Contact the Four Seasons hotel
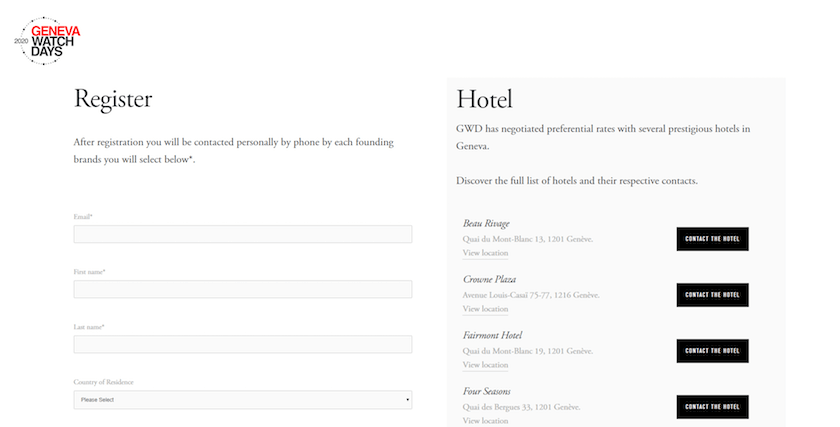 click(x=712, y=407)
